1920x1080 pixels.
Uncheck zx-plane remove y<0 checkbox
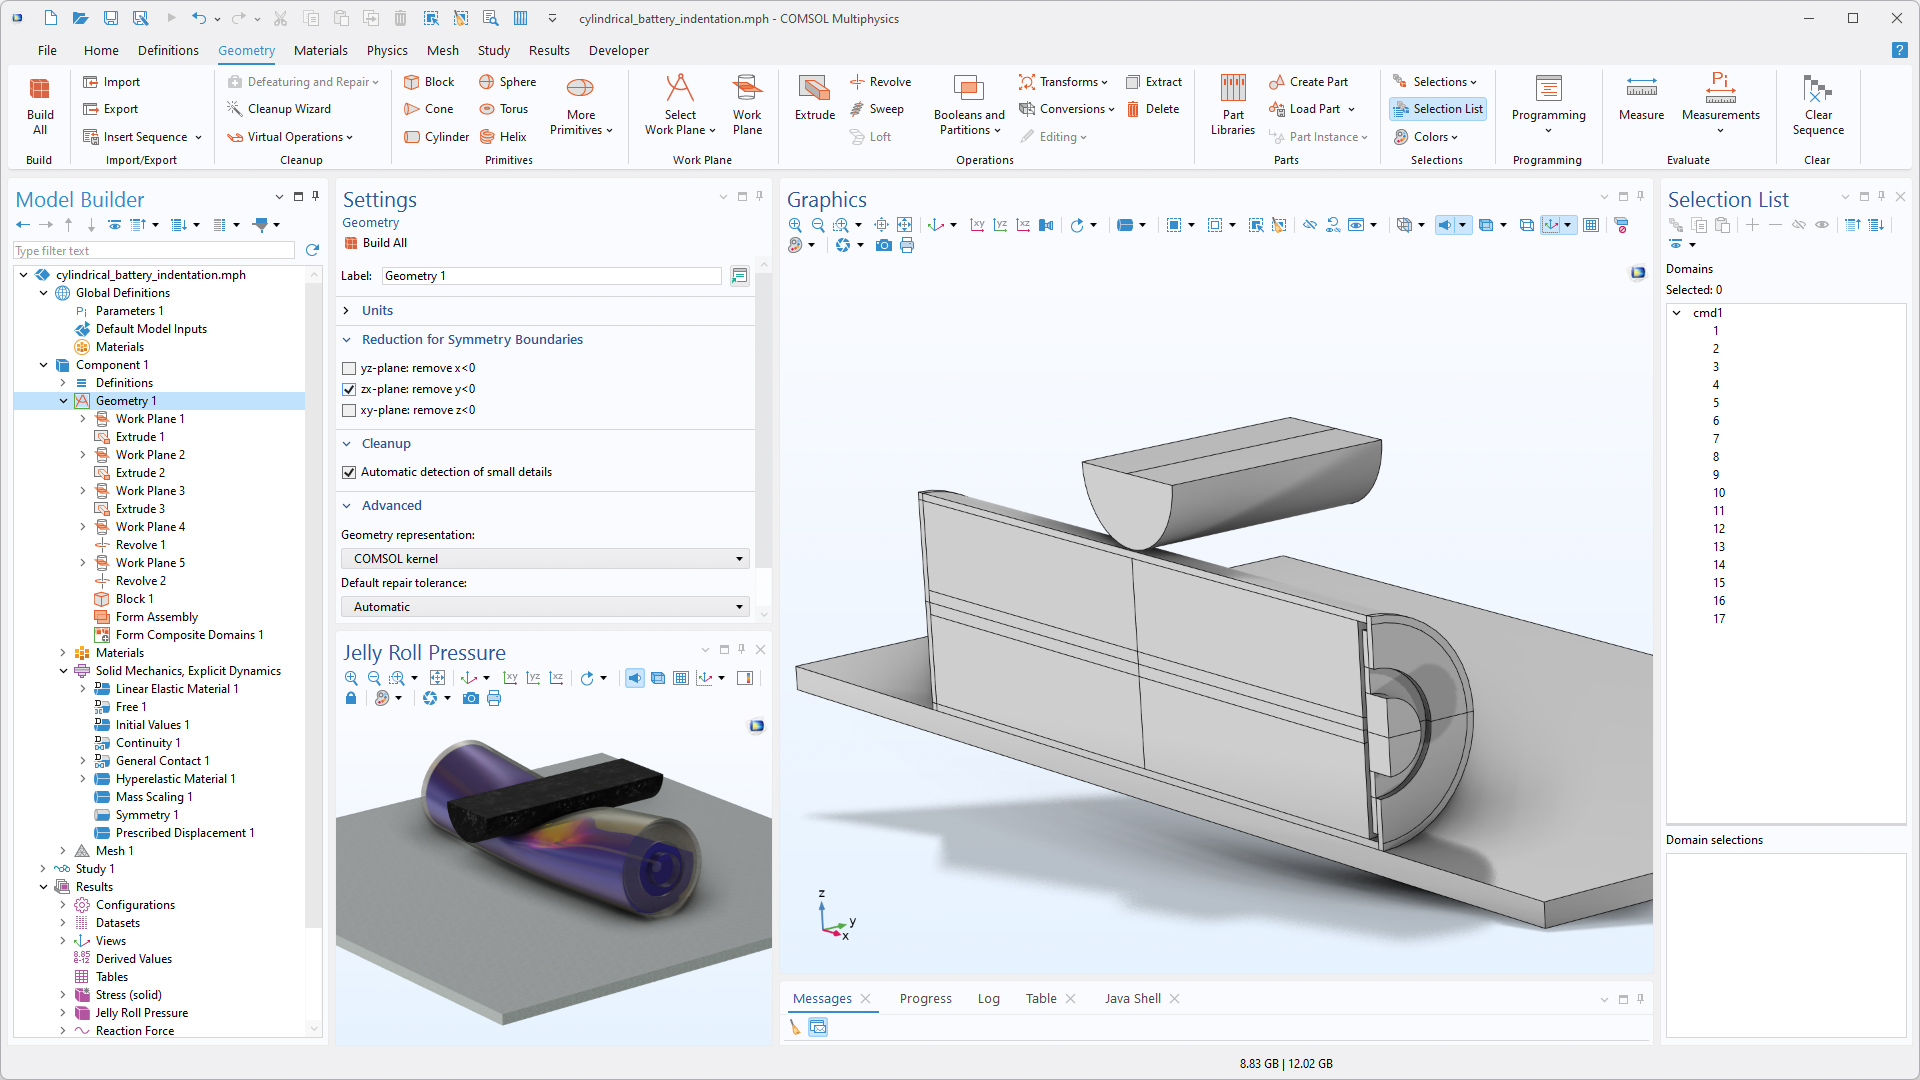click(x=349, y=390)
